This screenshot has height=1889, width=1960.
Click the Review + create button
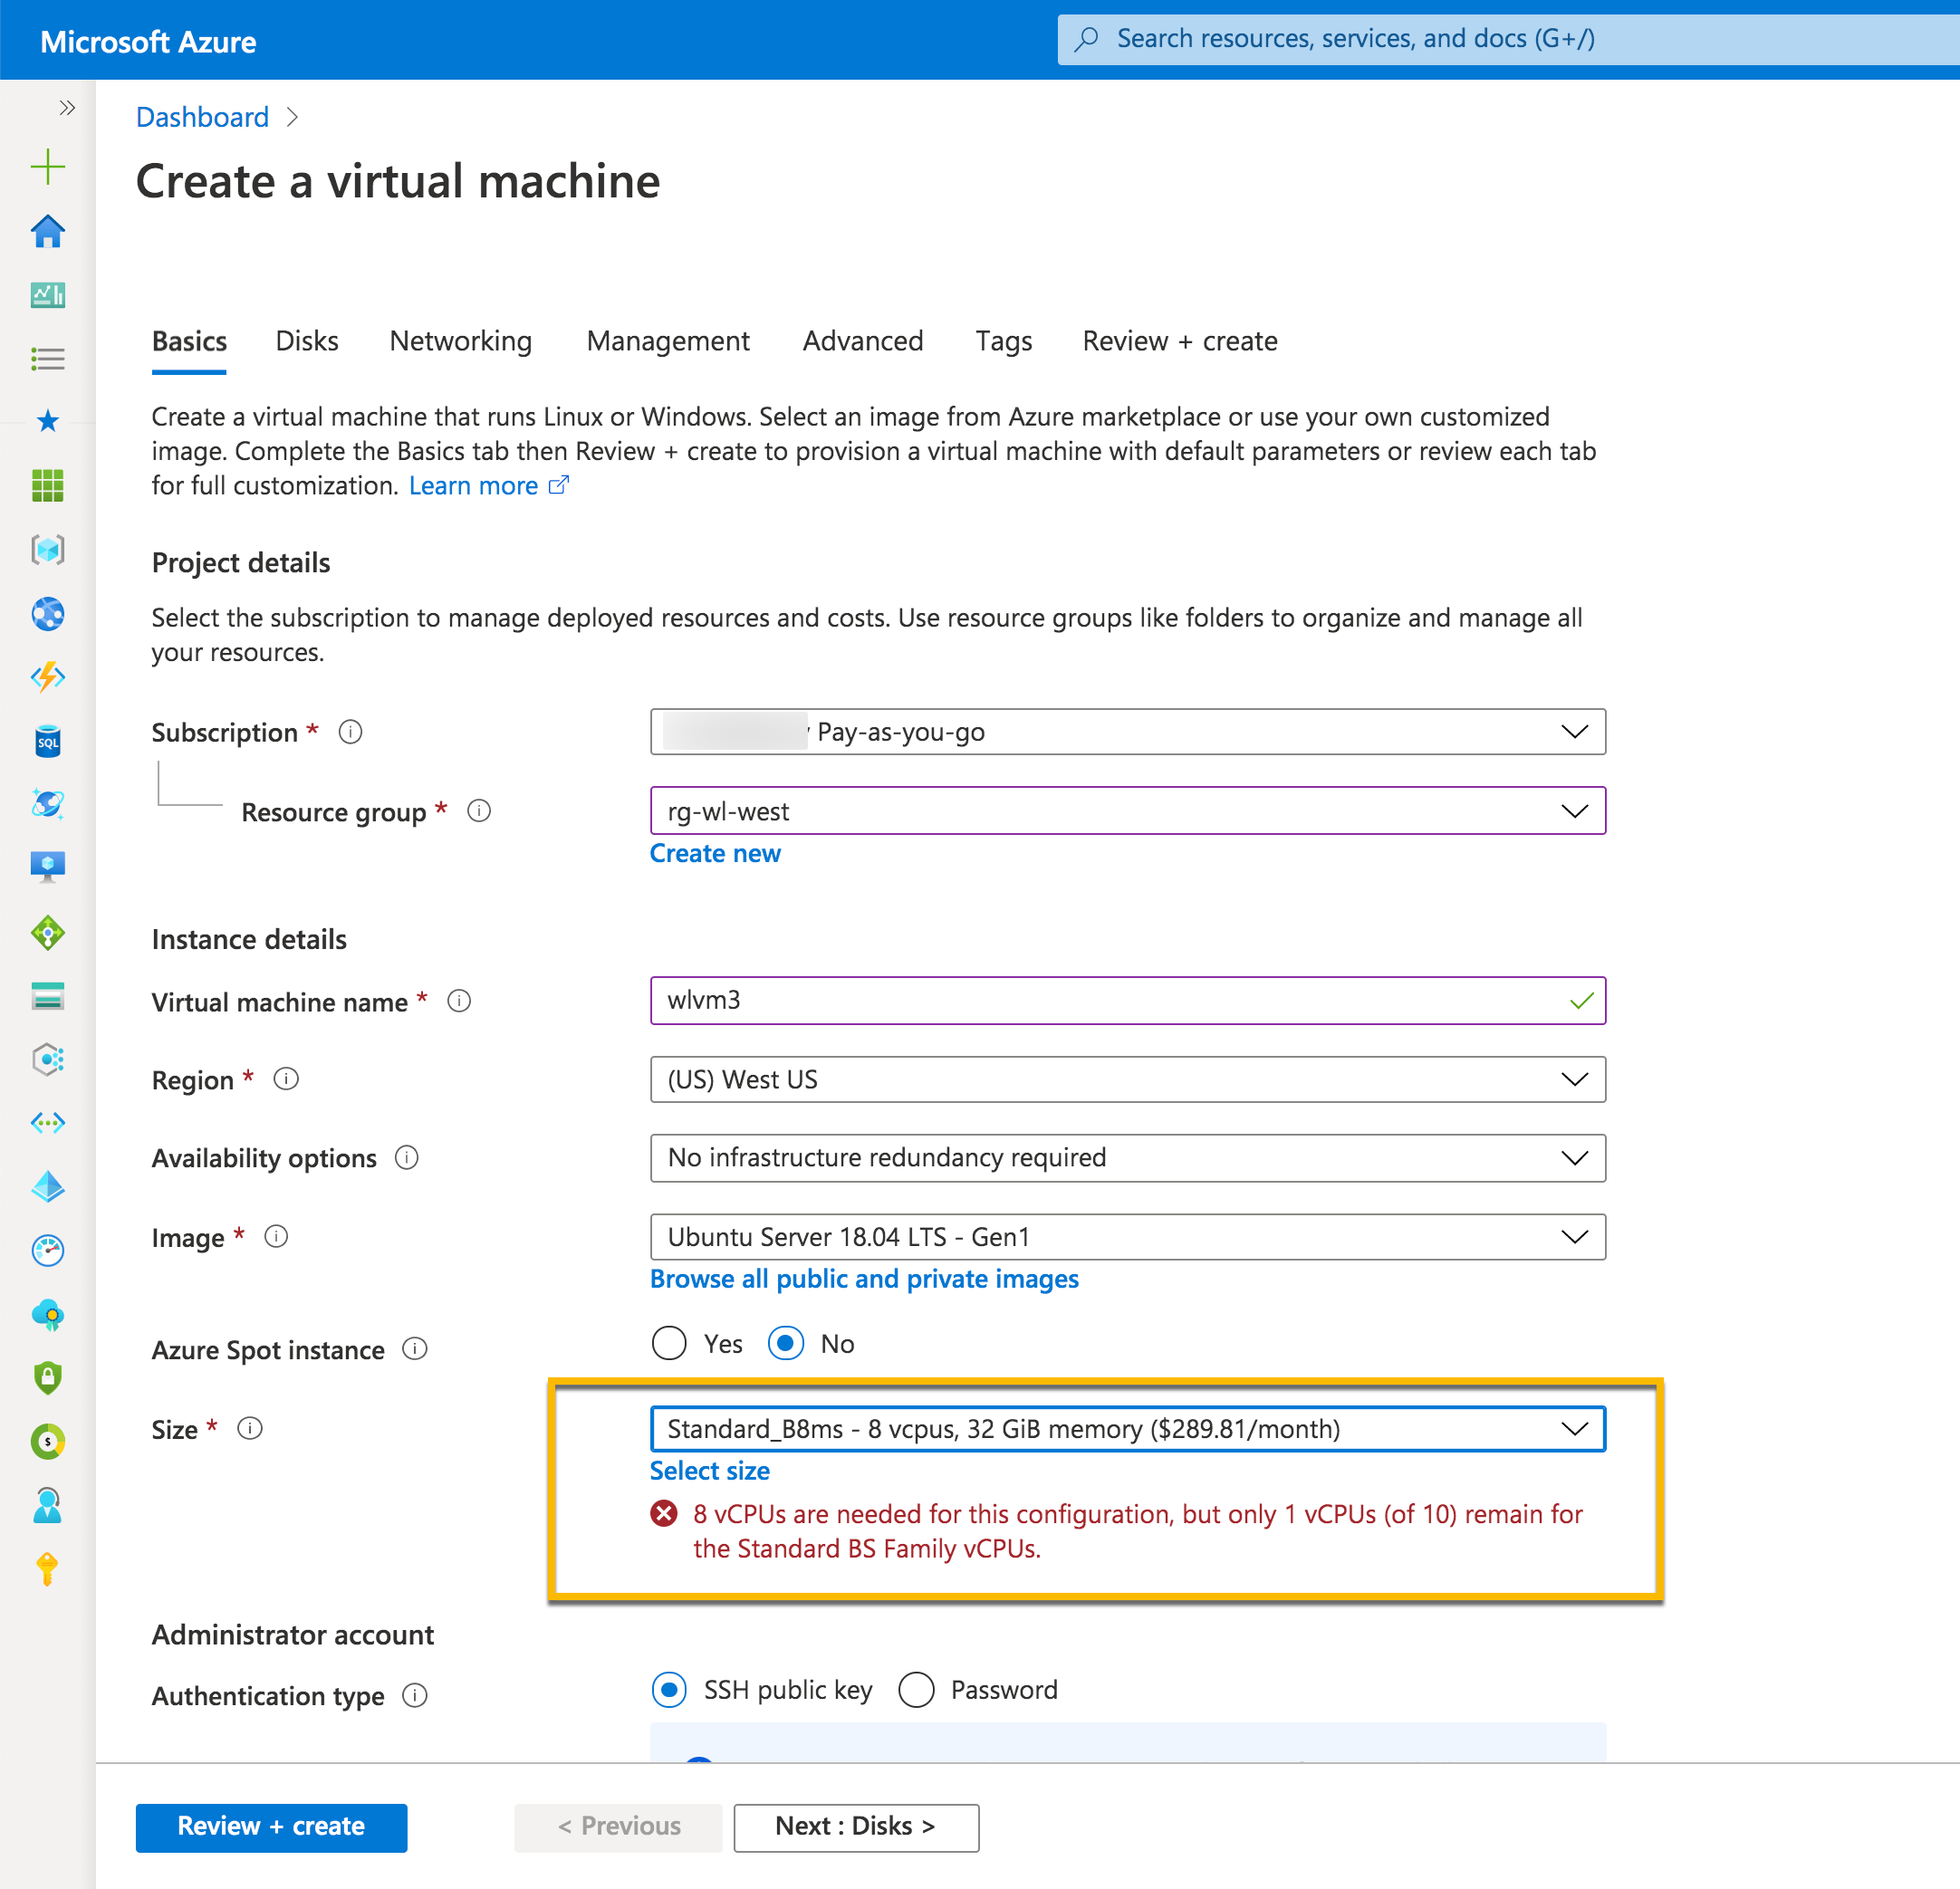click(x=271, y=1826)
